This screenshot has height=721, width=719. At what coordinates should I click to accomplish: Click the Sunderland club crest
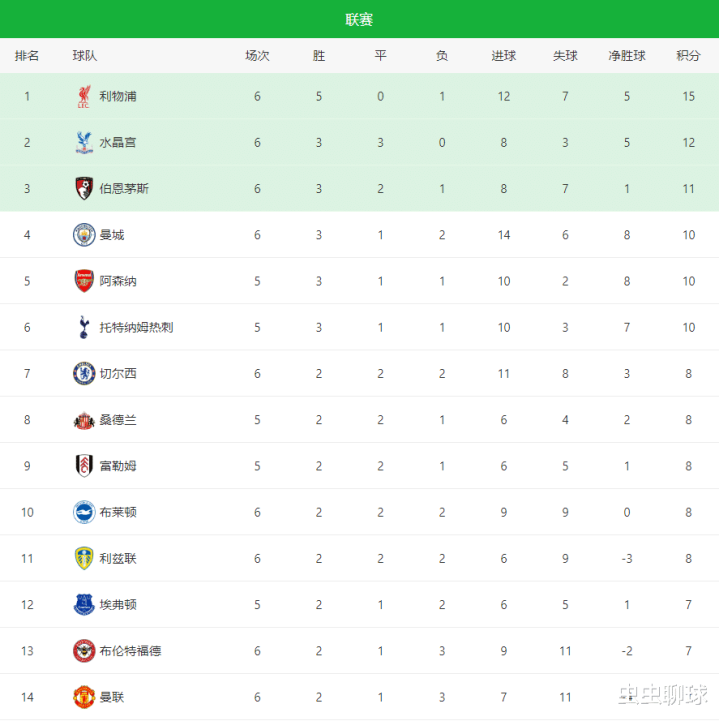click(x=84, y=420)
